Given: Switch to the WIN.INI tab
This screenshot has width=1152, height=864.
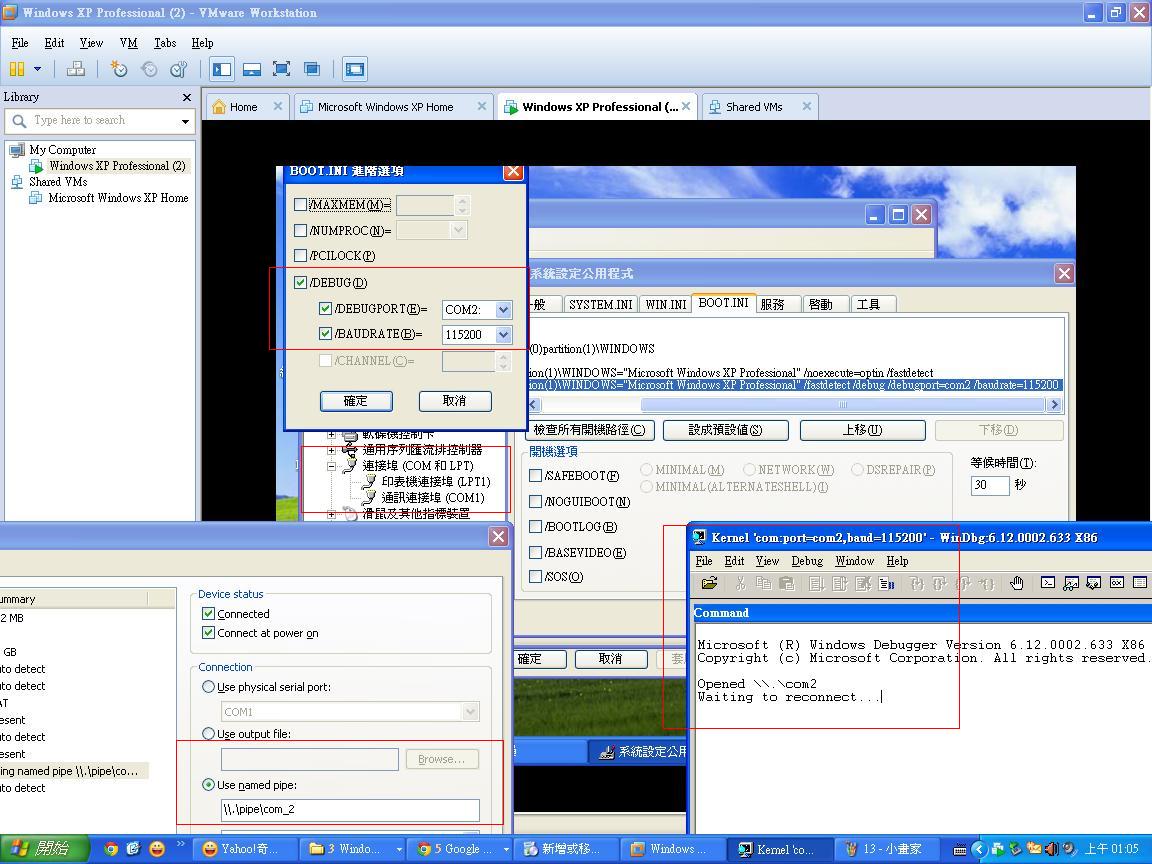Looking at the screenshot, I should click(666, 304).
